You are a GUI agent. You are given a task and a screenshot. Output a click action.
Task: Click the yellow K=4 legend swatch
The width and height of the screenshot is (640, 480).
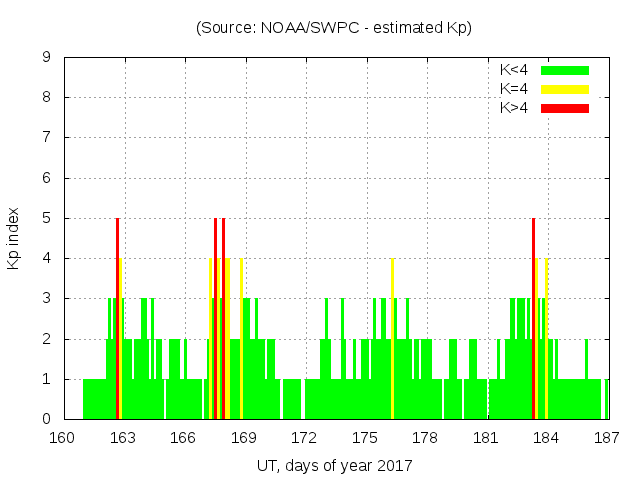pyautogui.click(x=565, y=89)
